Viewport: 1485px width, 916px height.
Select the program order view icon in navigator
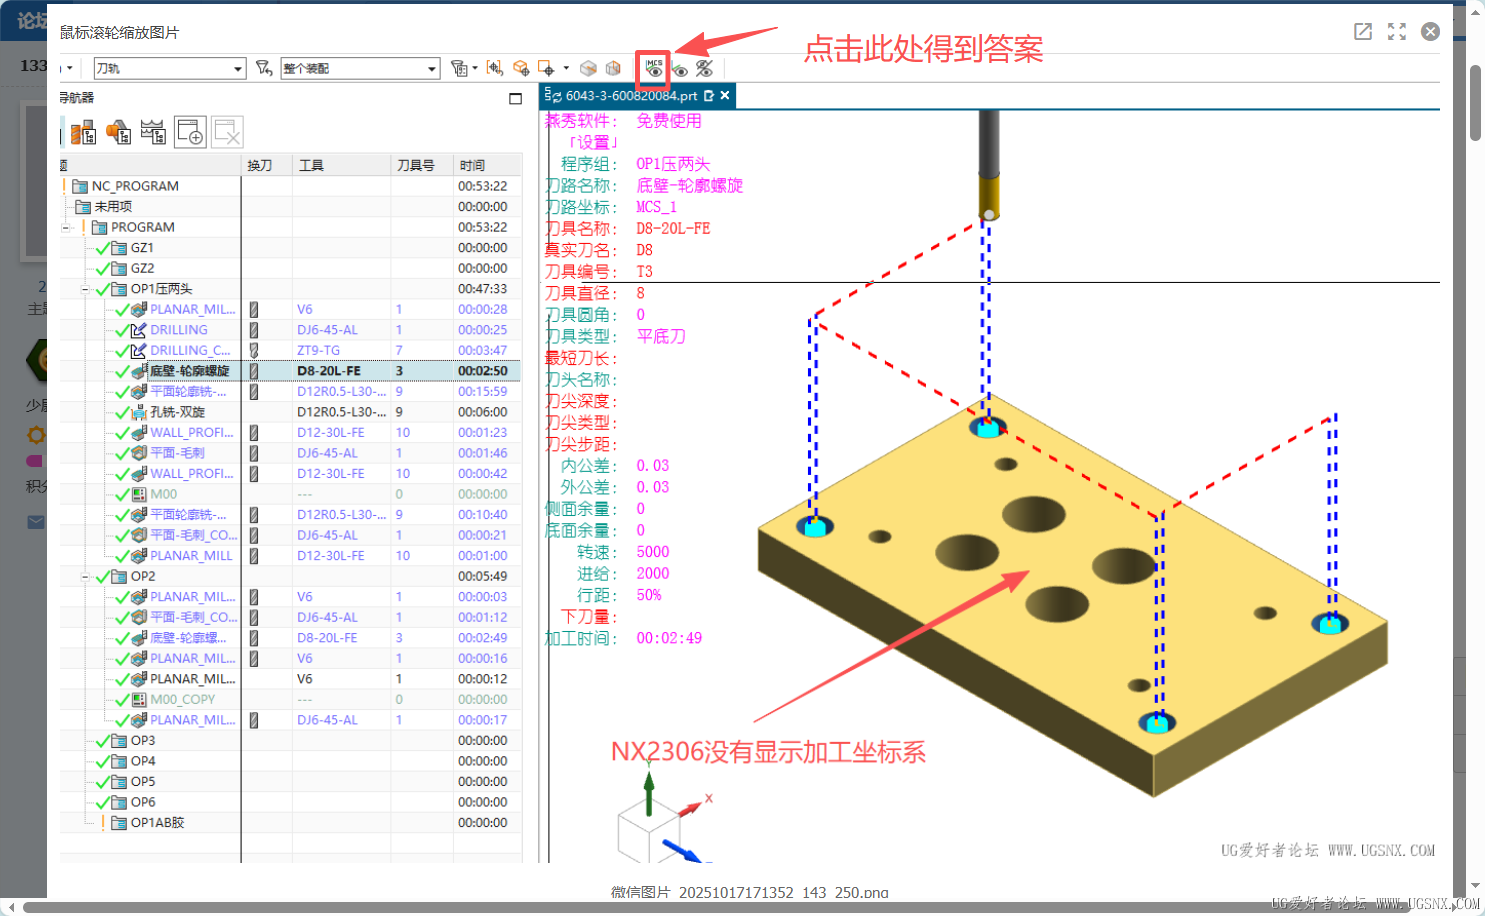(64, 130)
